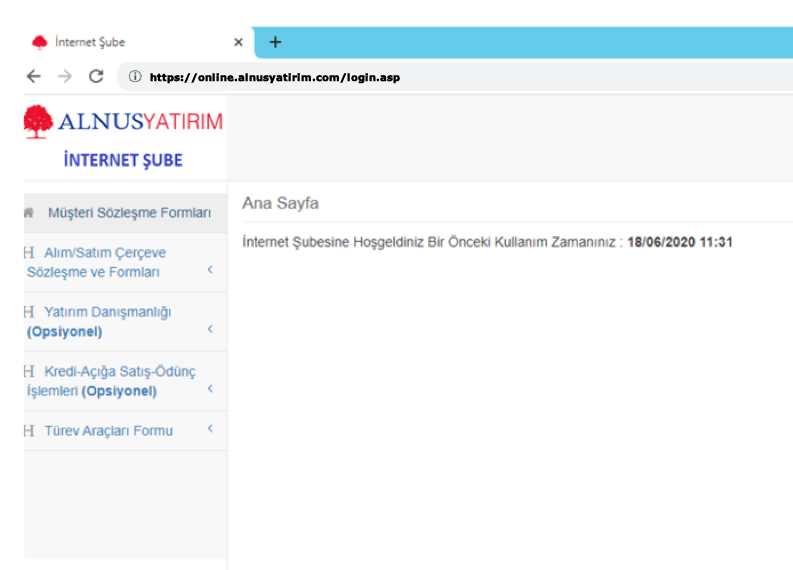Select Müşteri Sözleşme Formları menu item
The width and height of the screenshot is (793, 570).
coord(129,213)
